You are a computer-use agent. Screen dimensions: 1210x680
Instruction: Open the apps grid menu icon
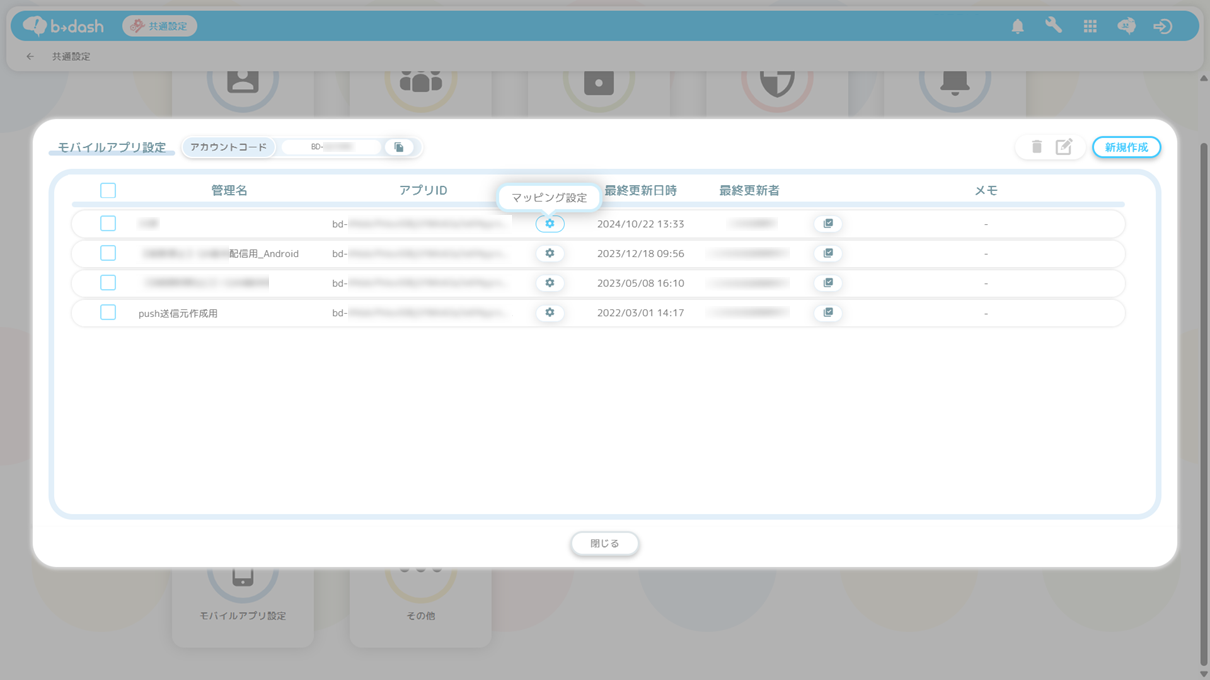tap(1090, 27)
